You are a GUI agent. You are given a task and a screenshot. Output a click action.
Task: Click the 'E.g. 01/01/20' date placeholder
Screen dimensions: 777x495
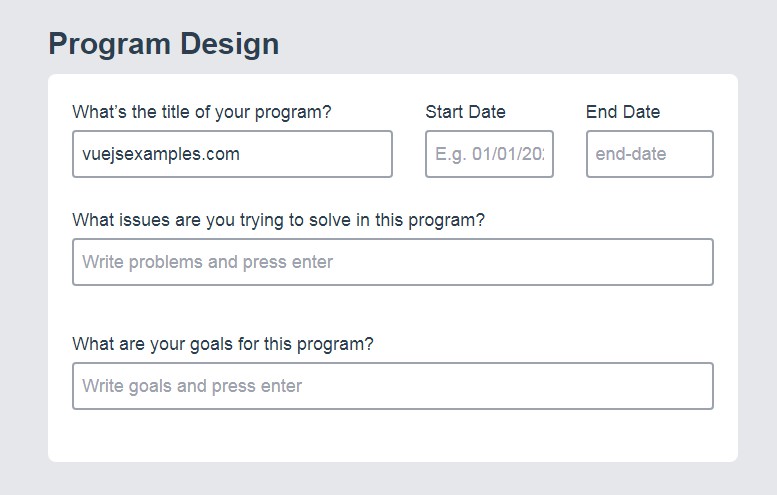tap(490, 155)
